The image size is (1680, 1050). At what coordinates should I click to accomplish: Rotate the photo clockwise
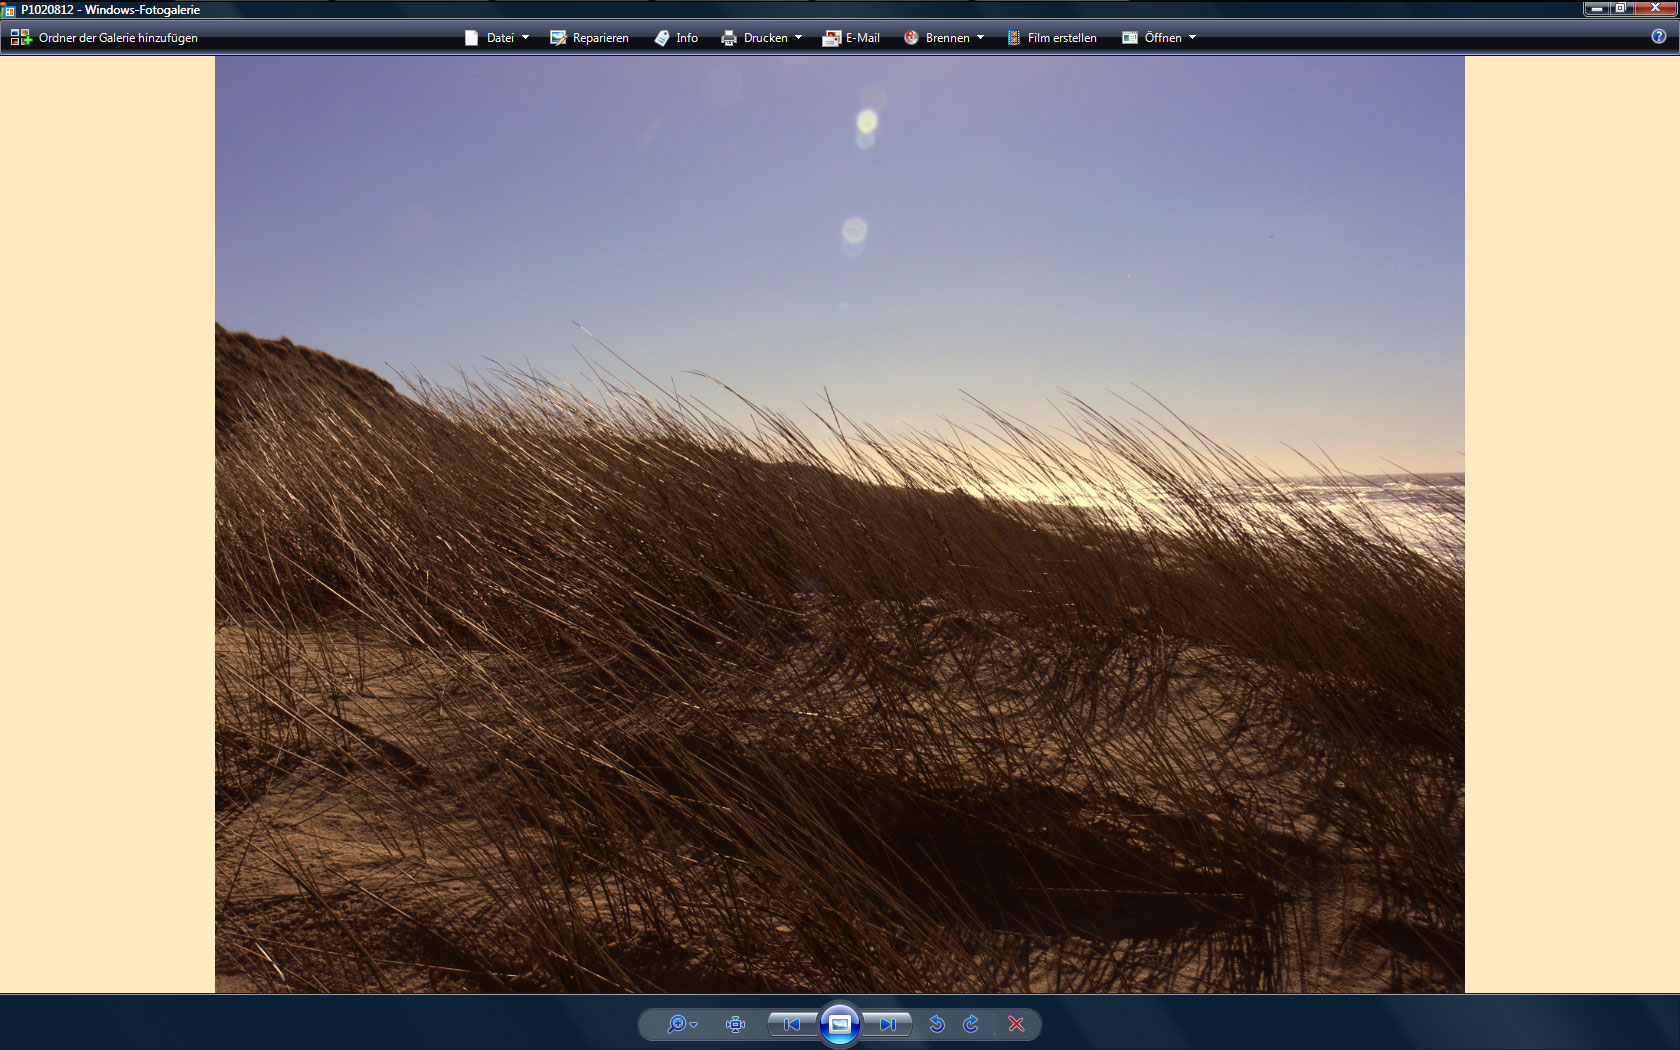click(x=971, y=1024)
